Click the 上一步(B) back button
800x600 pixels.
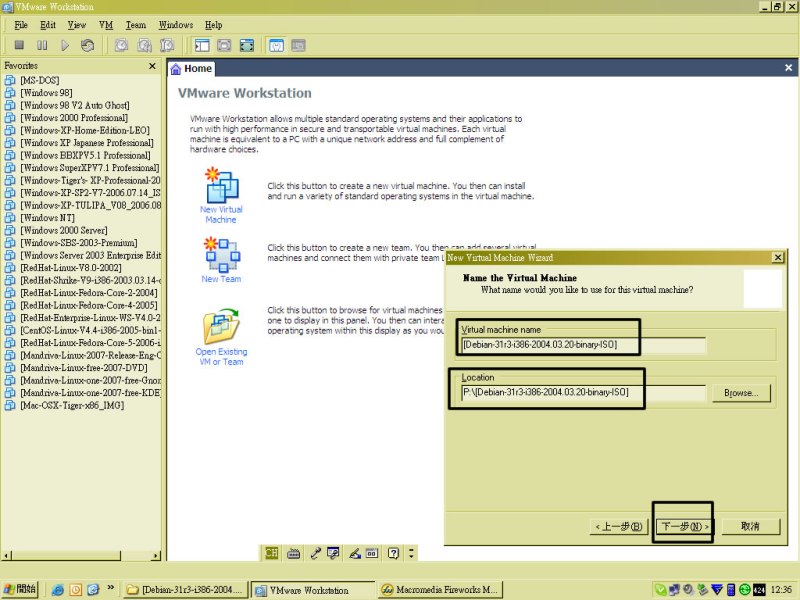tap(619, 526)
